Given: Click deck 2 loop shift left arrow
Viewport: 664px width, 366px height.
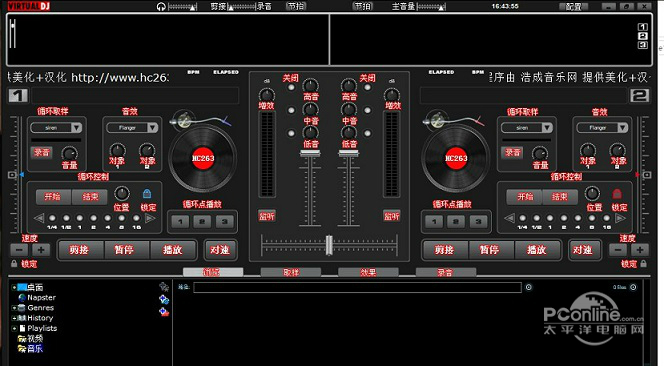Looking at the screenshot, I should coord(509,218).
